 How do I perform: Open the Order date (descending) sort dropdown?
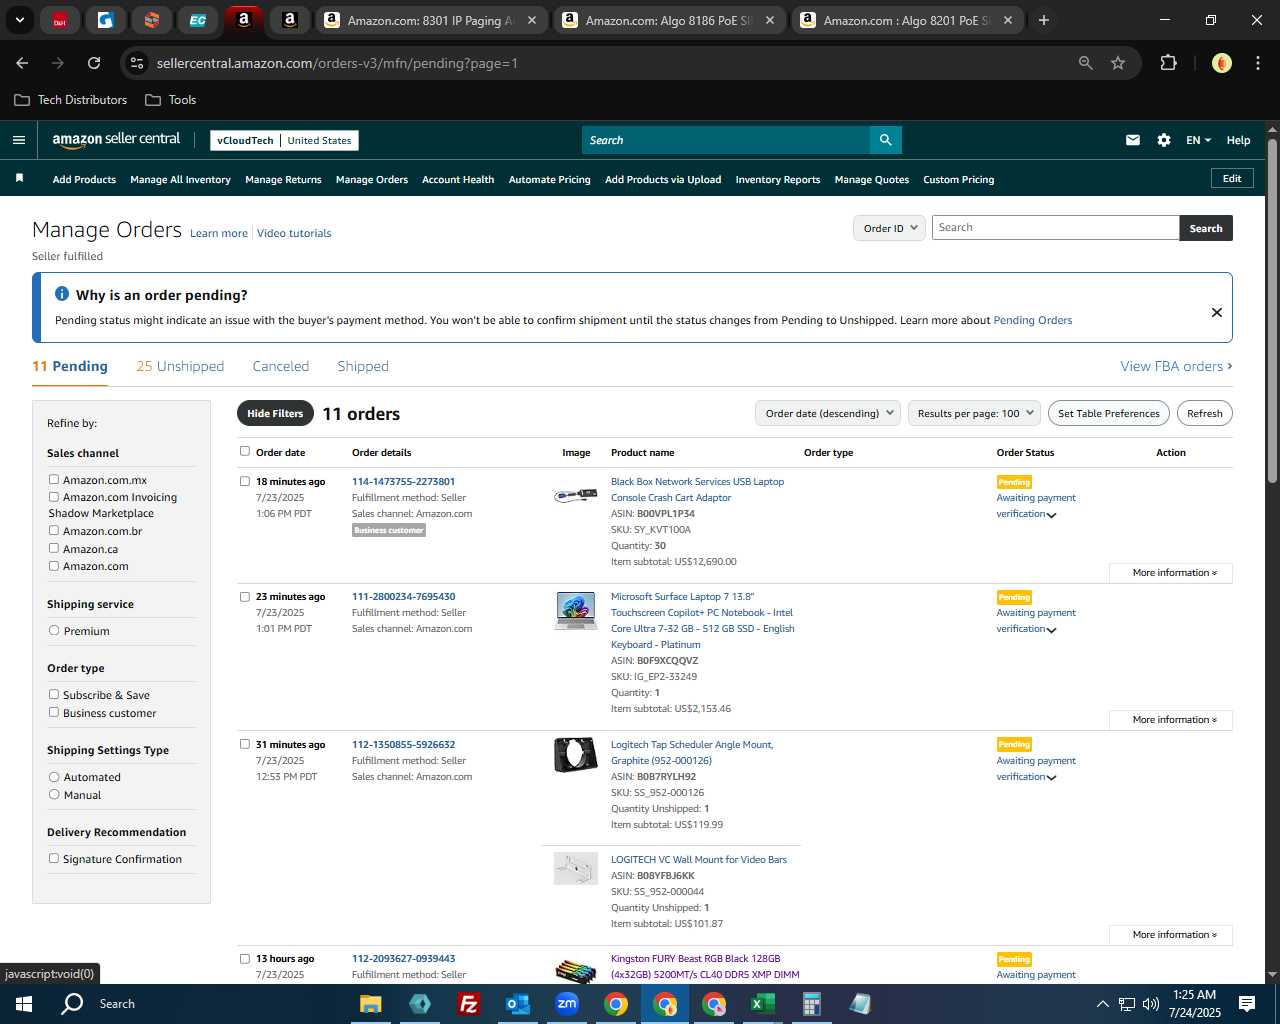[x=828, y=413]
